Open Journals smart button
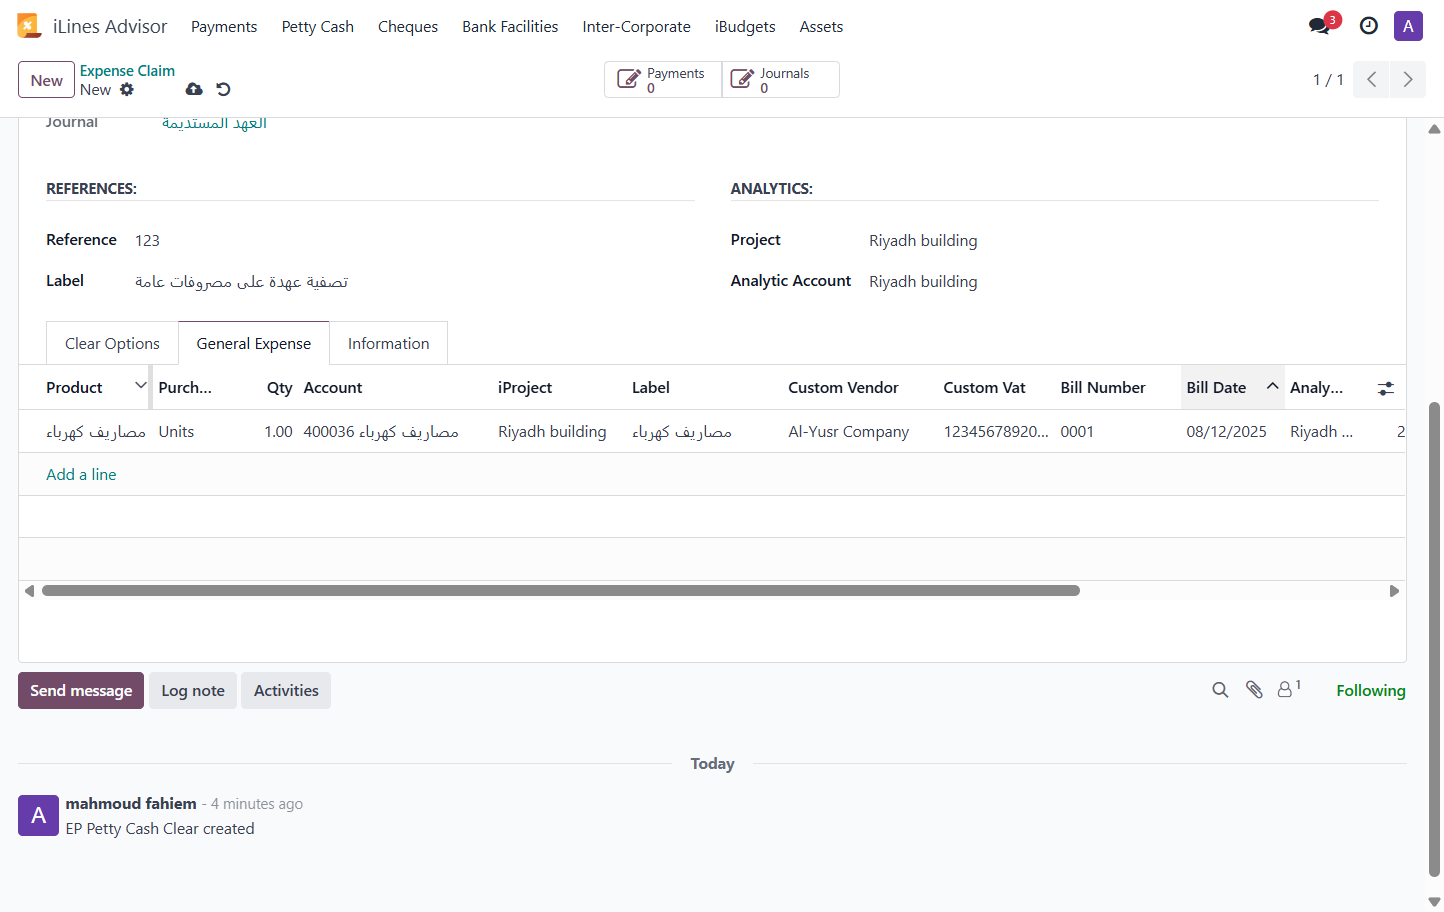This screenshot has width=1444, height=912. [780, 80]
